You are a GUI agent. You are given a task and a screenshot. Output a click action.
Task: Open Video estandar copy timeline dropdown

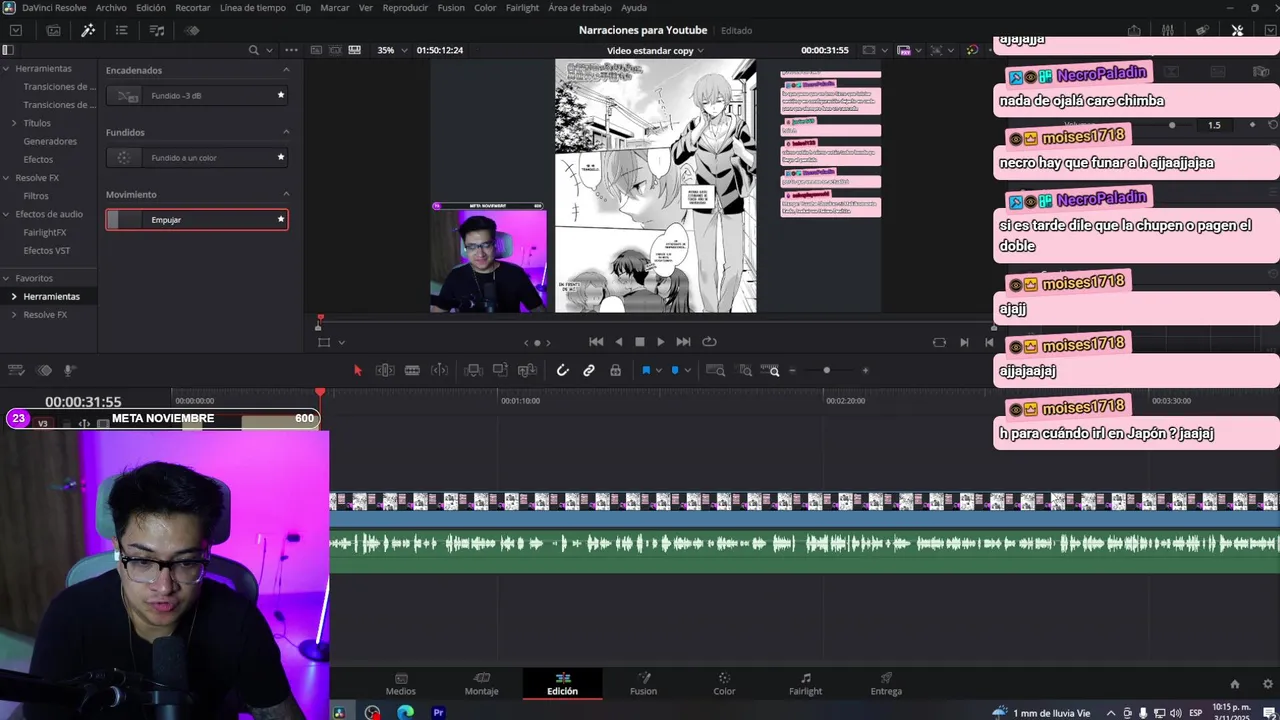pos(655,50)
